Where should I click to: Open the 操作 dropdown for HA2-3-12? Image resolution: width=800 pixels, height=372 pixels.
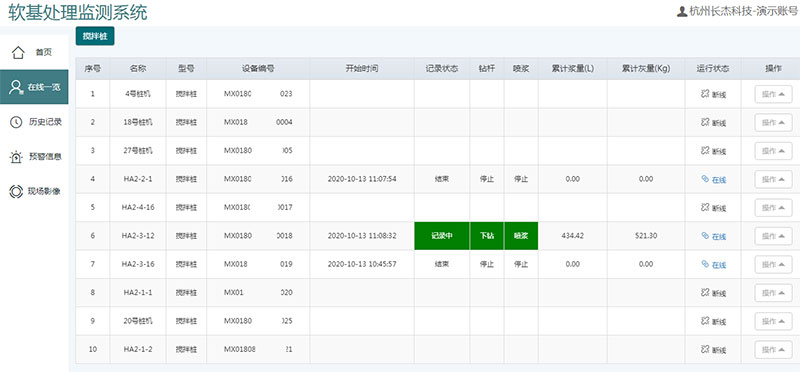point(773,236)
